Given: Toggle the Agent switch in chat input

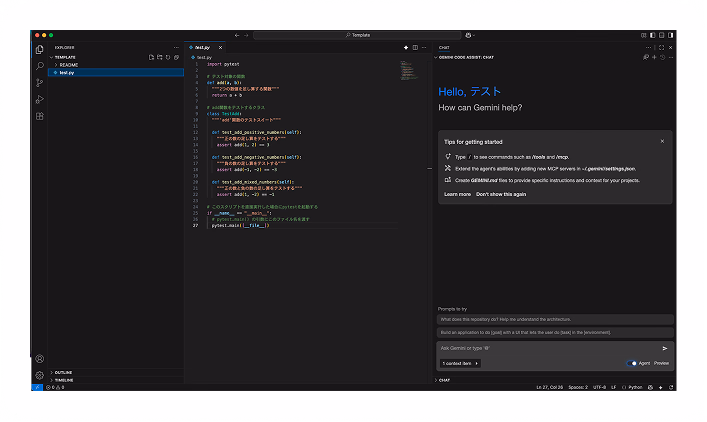Looking at the screenshot, I should coord(633,363).
